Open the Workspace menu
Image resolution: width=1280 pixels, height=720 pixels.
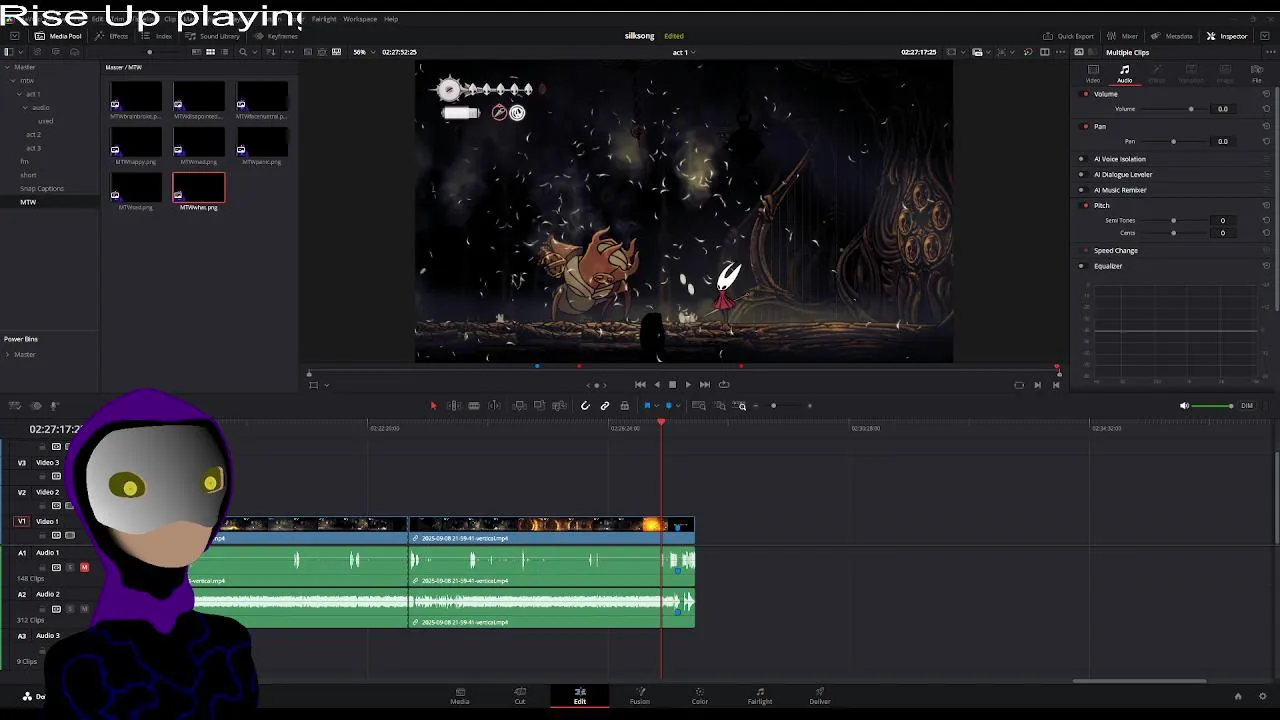pos(360,19)
